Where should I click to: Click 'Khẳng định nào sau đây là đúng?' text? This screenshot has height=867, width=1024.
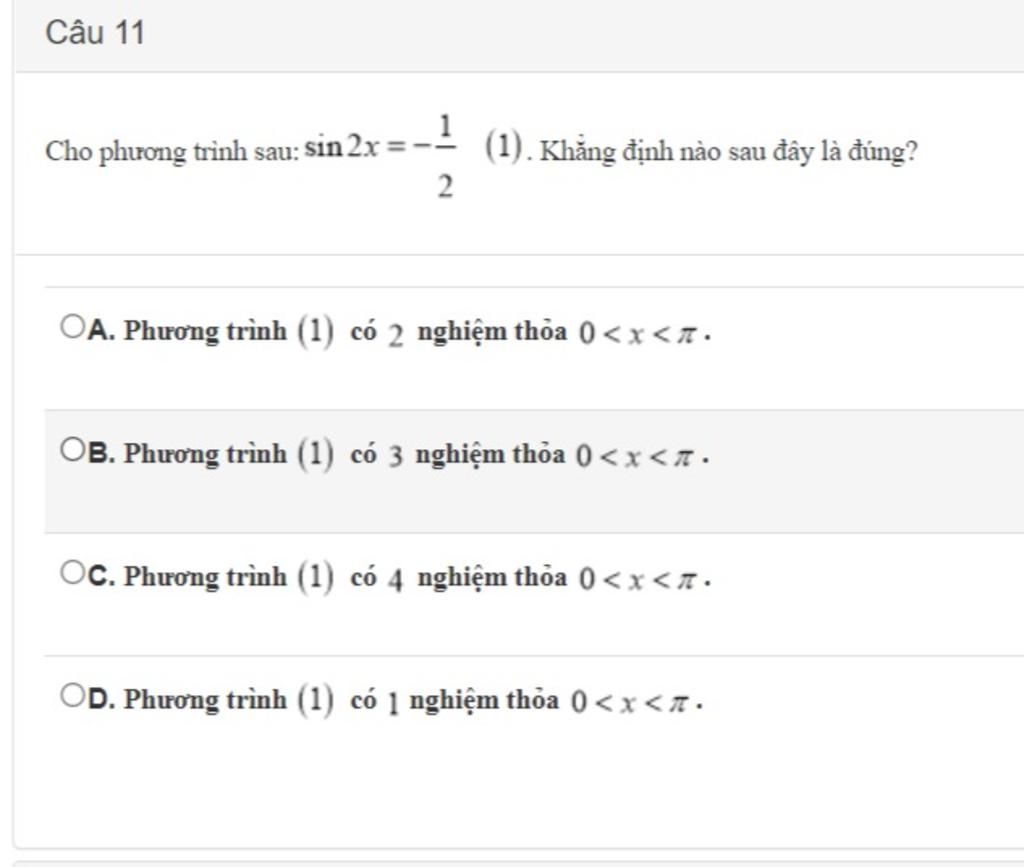coord(728,152)
